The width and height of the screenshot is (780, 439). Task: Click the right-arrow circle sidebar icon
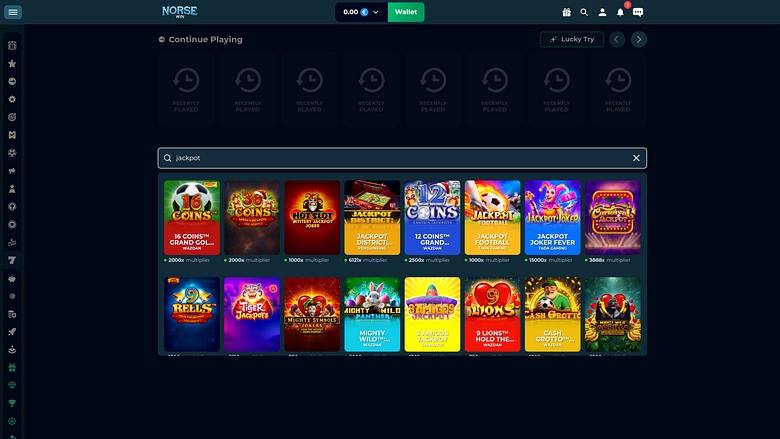click(12, 82)
